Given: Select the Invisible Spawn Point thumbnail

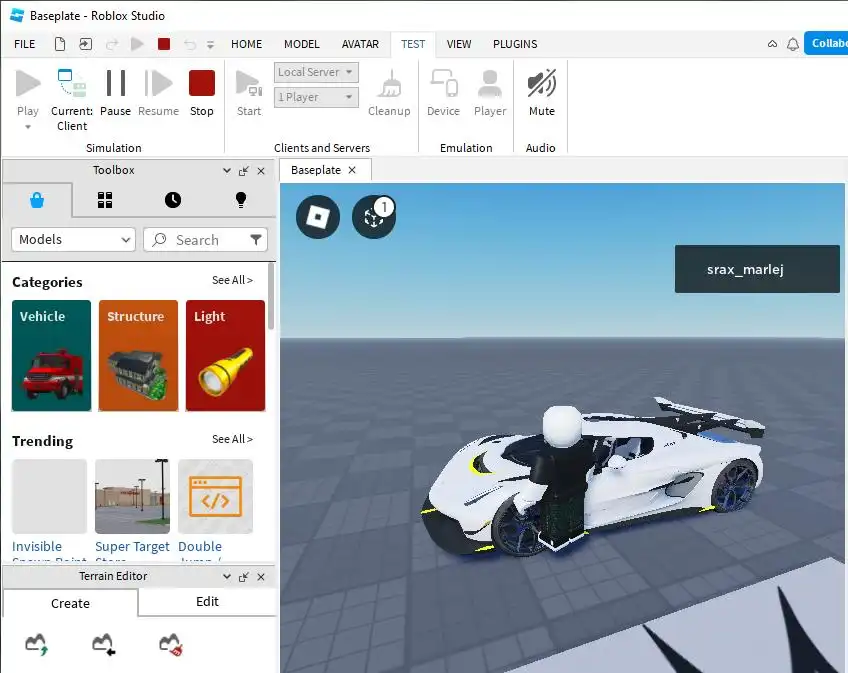Looking at the screenshot, I should pos(49,497).
